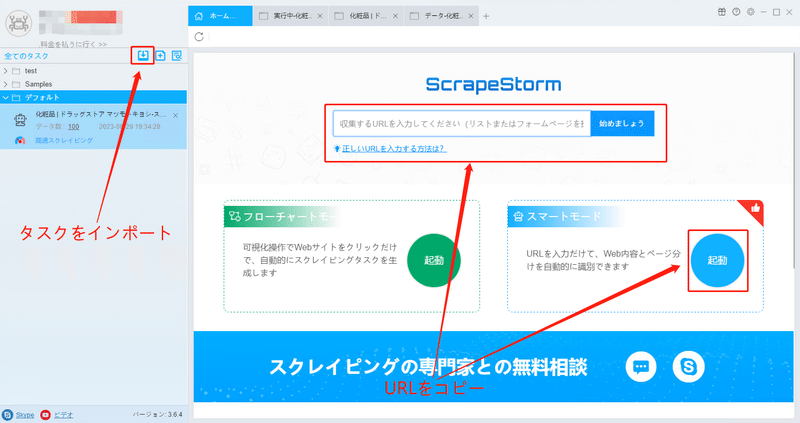Viewport: 800px width, 423px height.
Task: Select the 化粧品 ドラッグストア task row
Action: coord(93,127)
